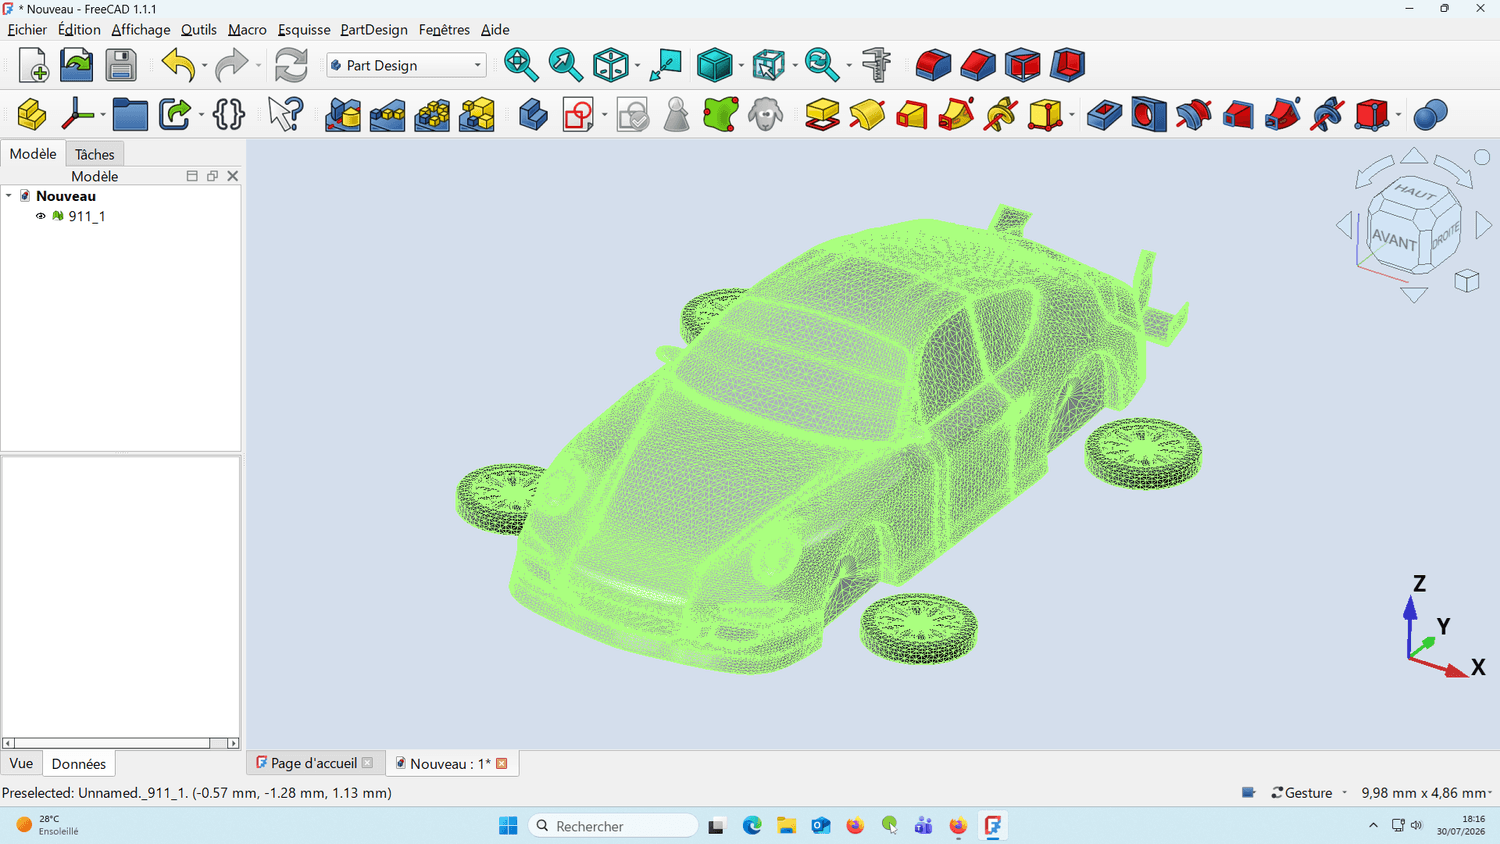Viewport: 1500px width, 844px height.
Task: Open the Affichage menu
Action: point(140,30)
